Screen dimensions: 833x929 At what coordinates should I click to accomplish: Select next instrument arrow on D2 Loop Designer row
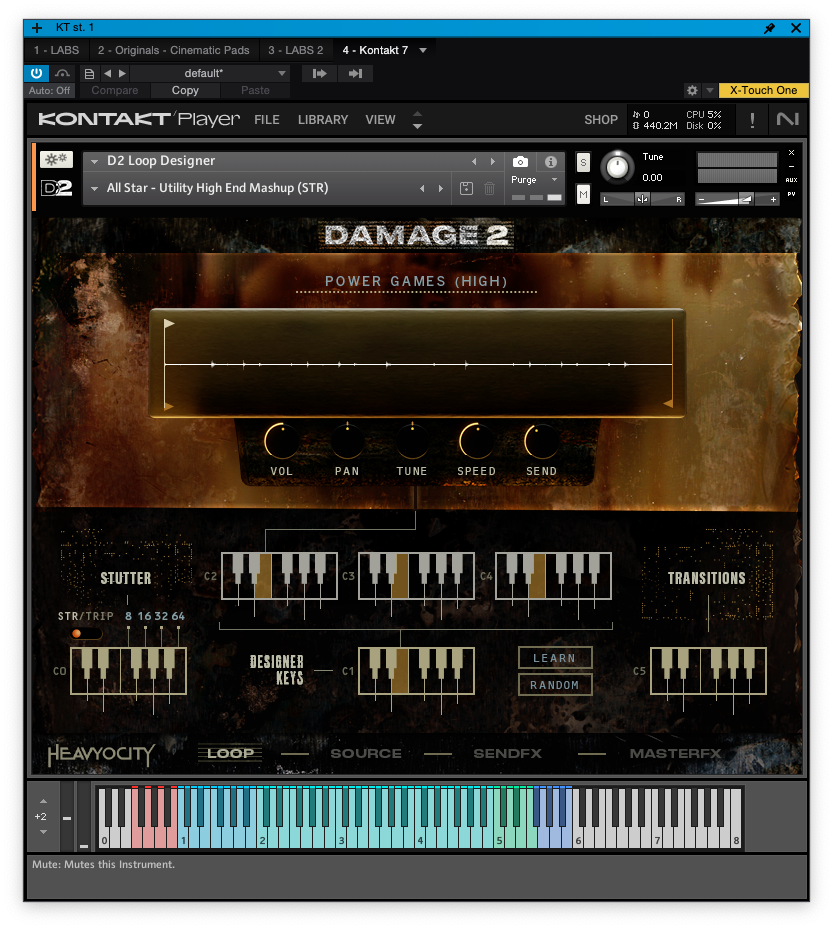pyautogui.click(x=492, y=161)
